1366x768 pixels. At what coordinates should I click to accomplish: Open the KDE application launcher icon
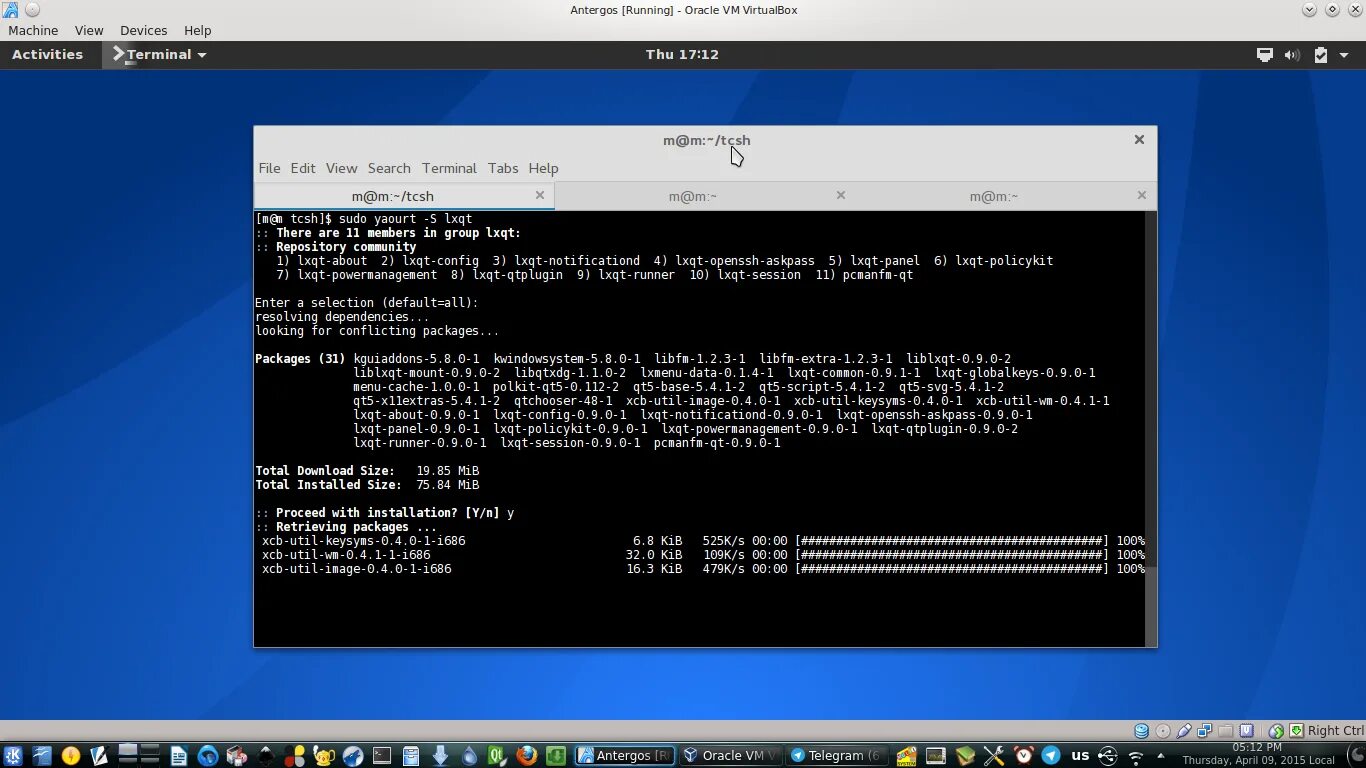pyautogui.click(x=12, y=756)
